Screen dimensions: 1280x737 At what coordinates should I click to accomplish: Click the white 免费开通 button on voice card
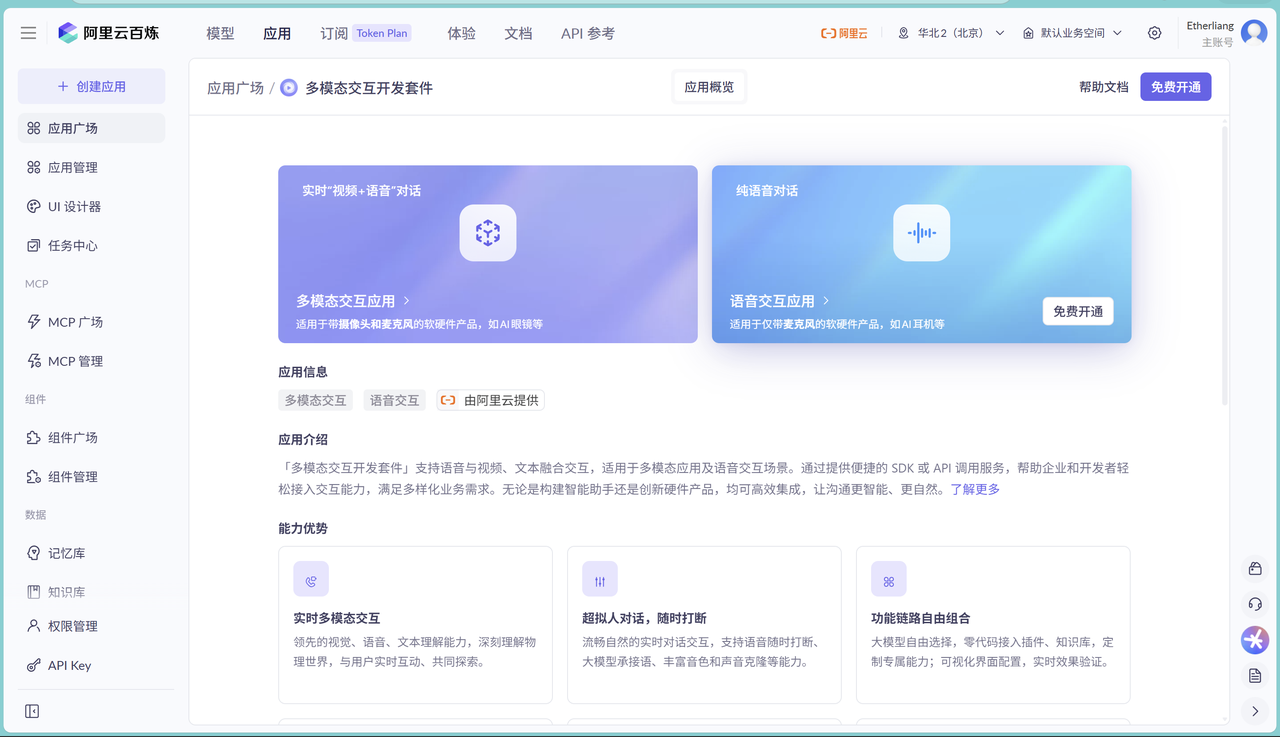click(1078, 311)
